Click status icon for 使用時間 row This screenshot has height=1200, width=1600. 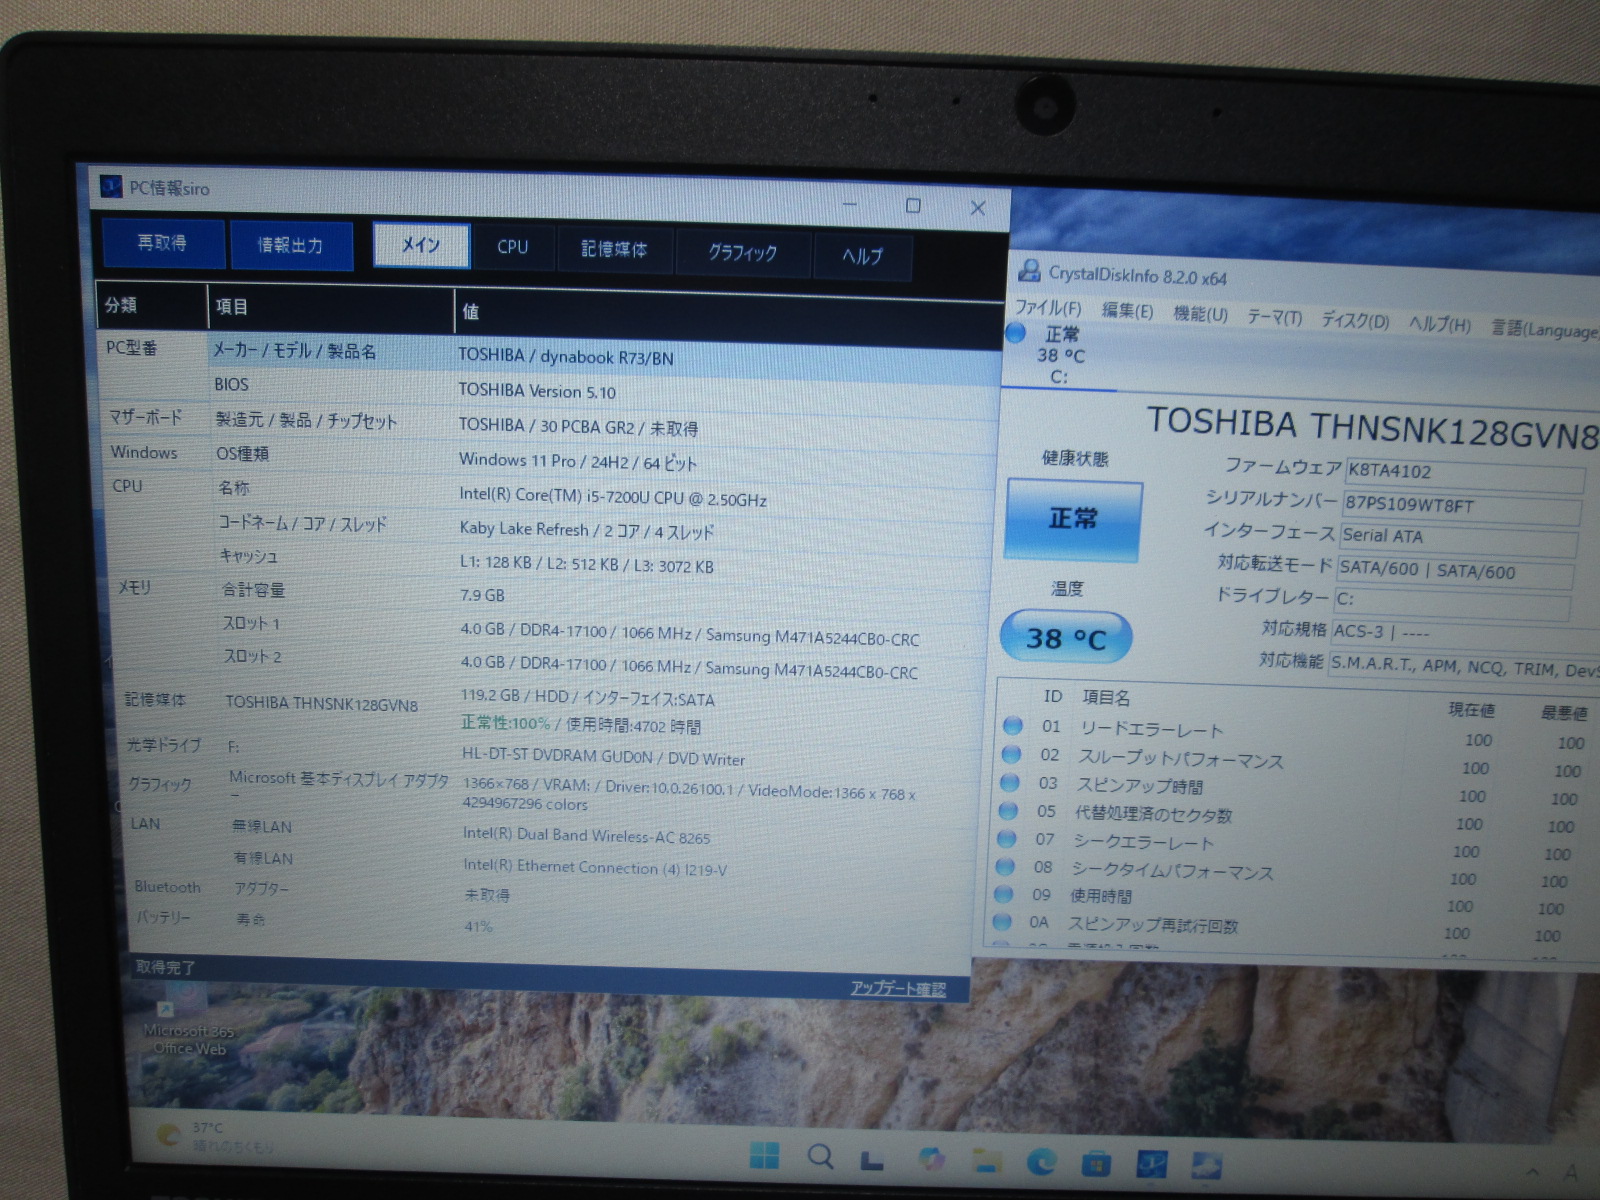click(x=1003, y=894)
